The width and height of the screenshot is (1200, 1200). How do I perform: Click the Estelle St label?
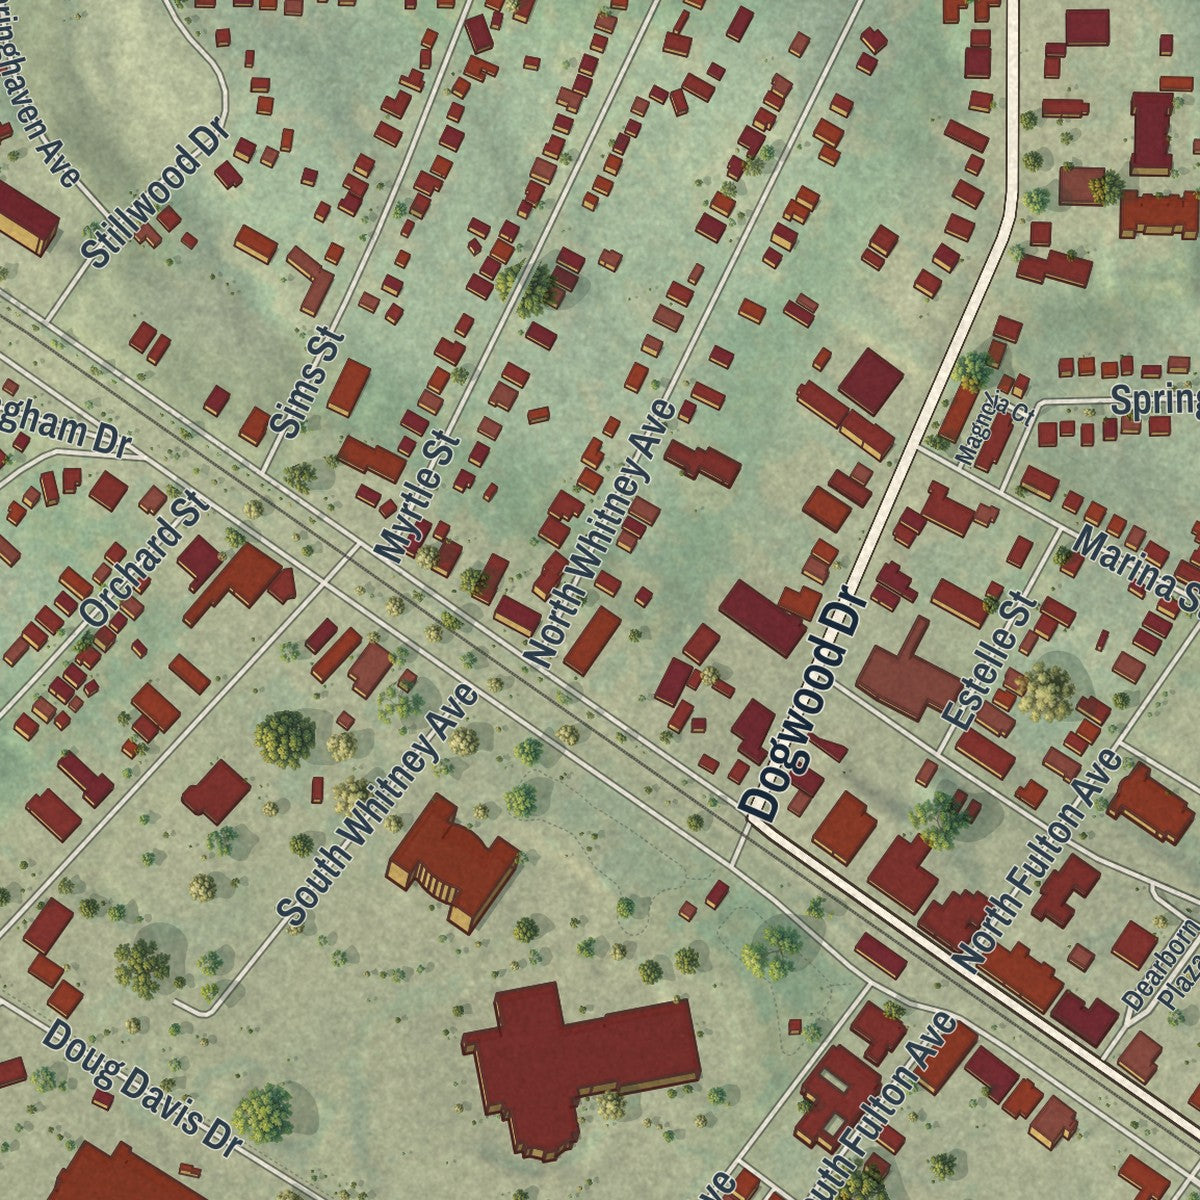click(x=991, y=660)
